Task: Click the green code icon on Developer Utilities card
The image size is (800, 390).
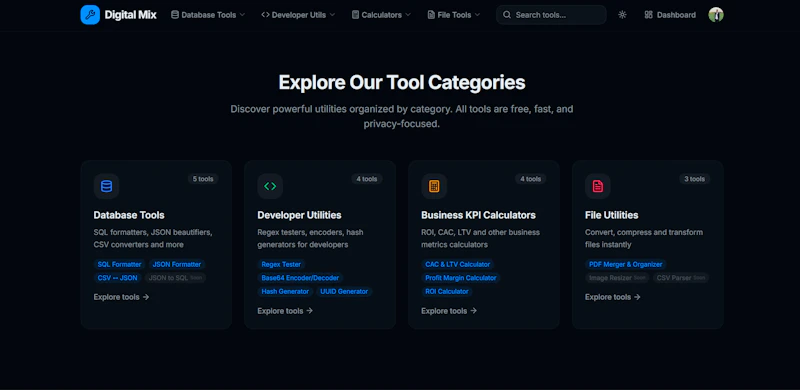Action: 270,186
